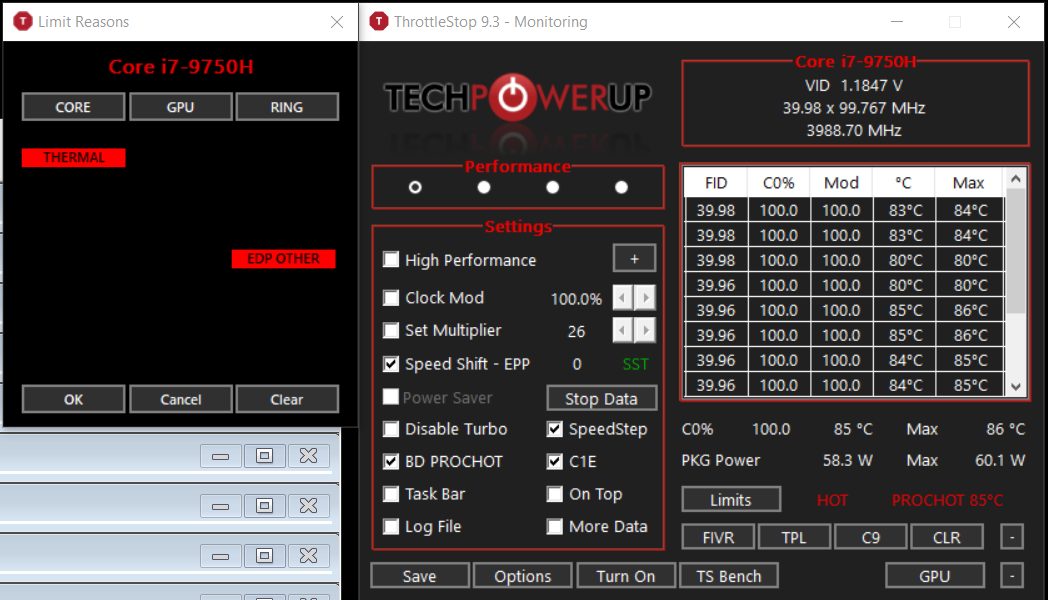Uncheck Speed Shift - EPP checkbox

tap(391, 364)
